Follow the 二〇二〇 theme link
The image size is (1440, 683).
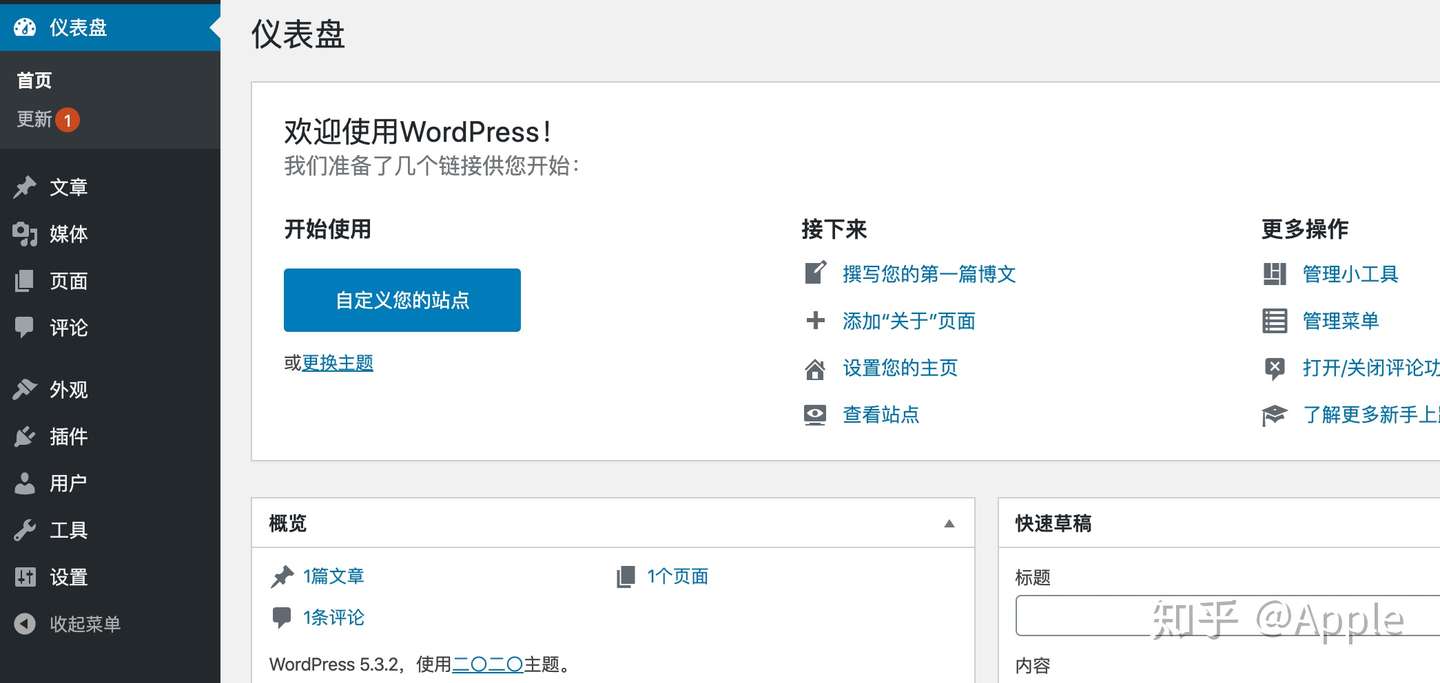(488, 664)
